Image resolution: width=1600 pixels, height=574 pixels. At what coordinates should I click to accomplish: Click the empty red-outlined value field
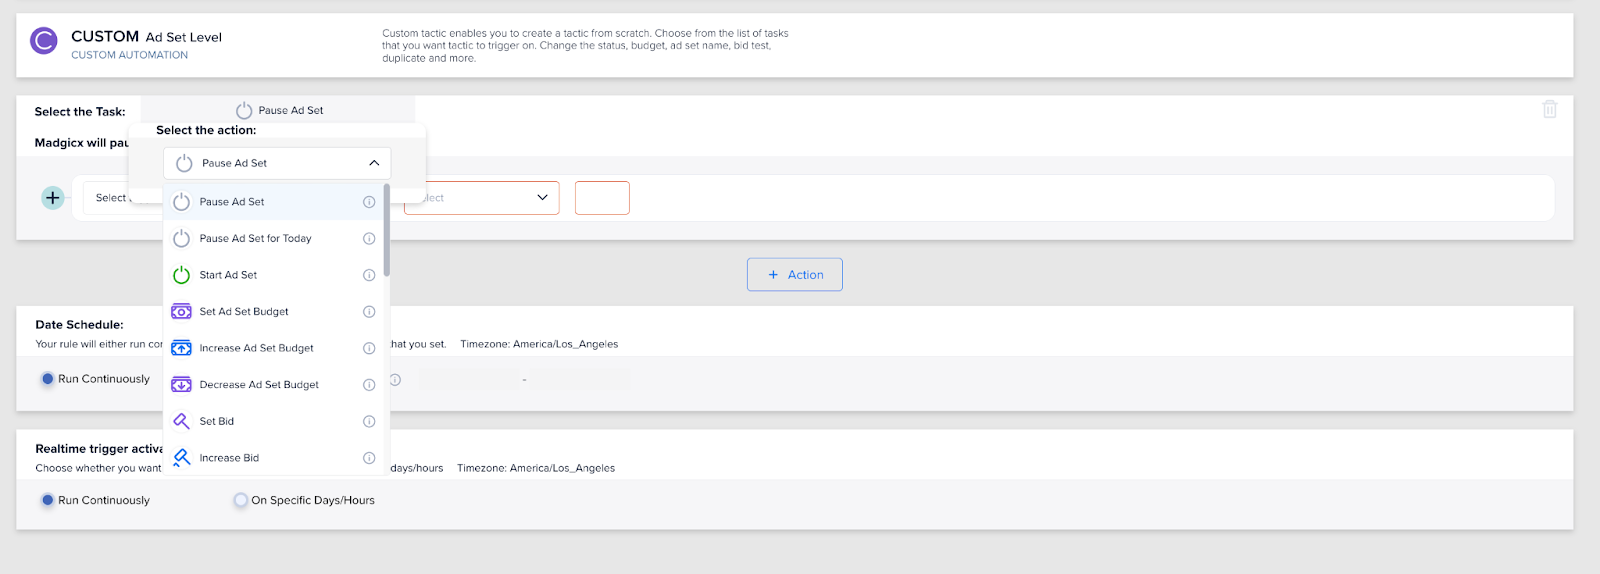(602, 198)
